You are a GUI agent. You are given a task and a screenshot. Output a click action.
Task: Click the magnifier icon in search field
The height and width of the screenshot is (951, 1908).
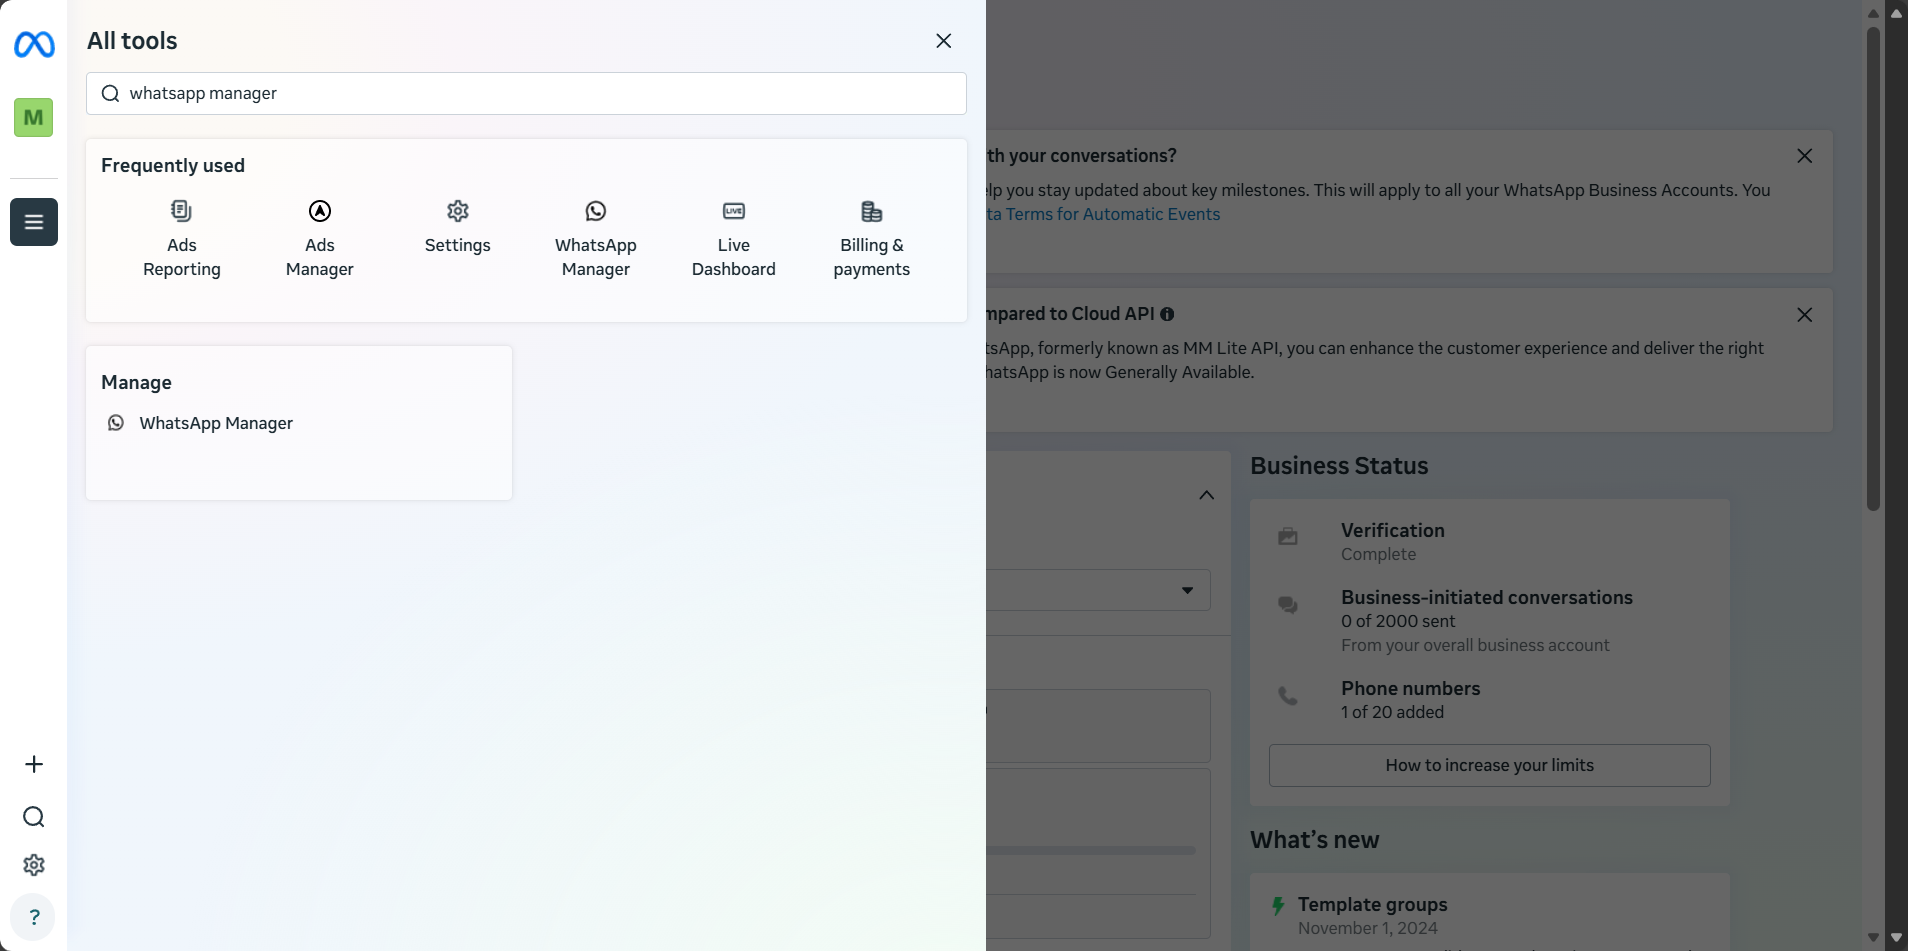pyautogui.click(x=111, y=94)
